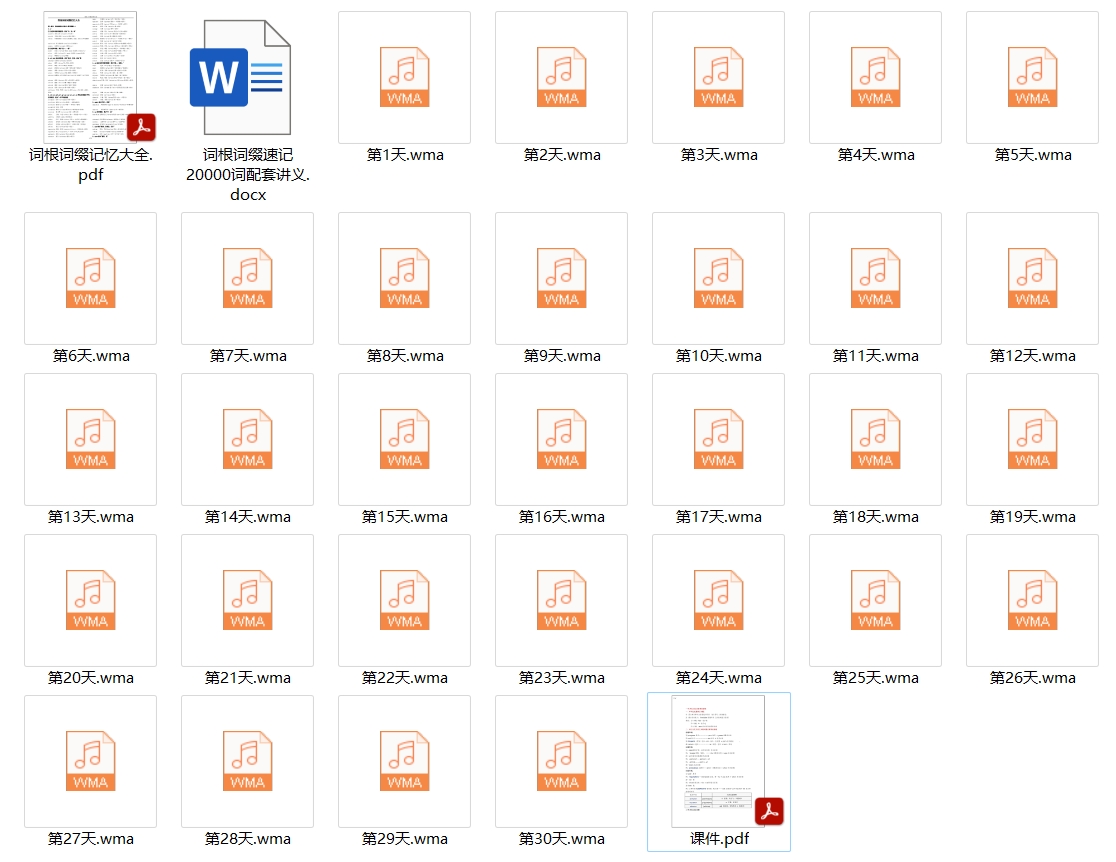Select the 词根词缀记忆大全.pdf file thumbnail
Image resolution: width=1116 pixels, height=862 pixels.
pos(91,77)
